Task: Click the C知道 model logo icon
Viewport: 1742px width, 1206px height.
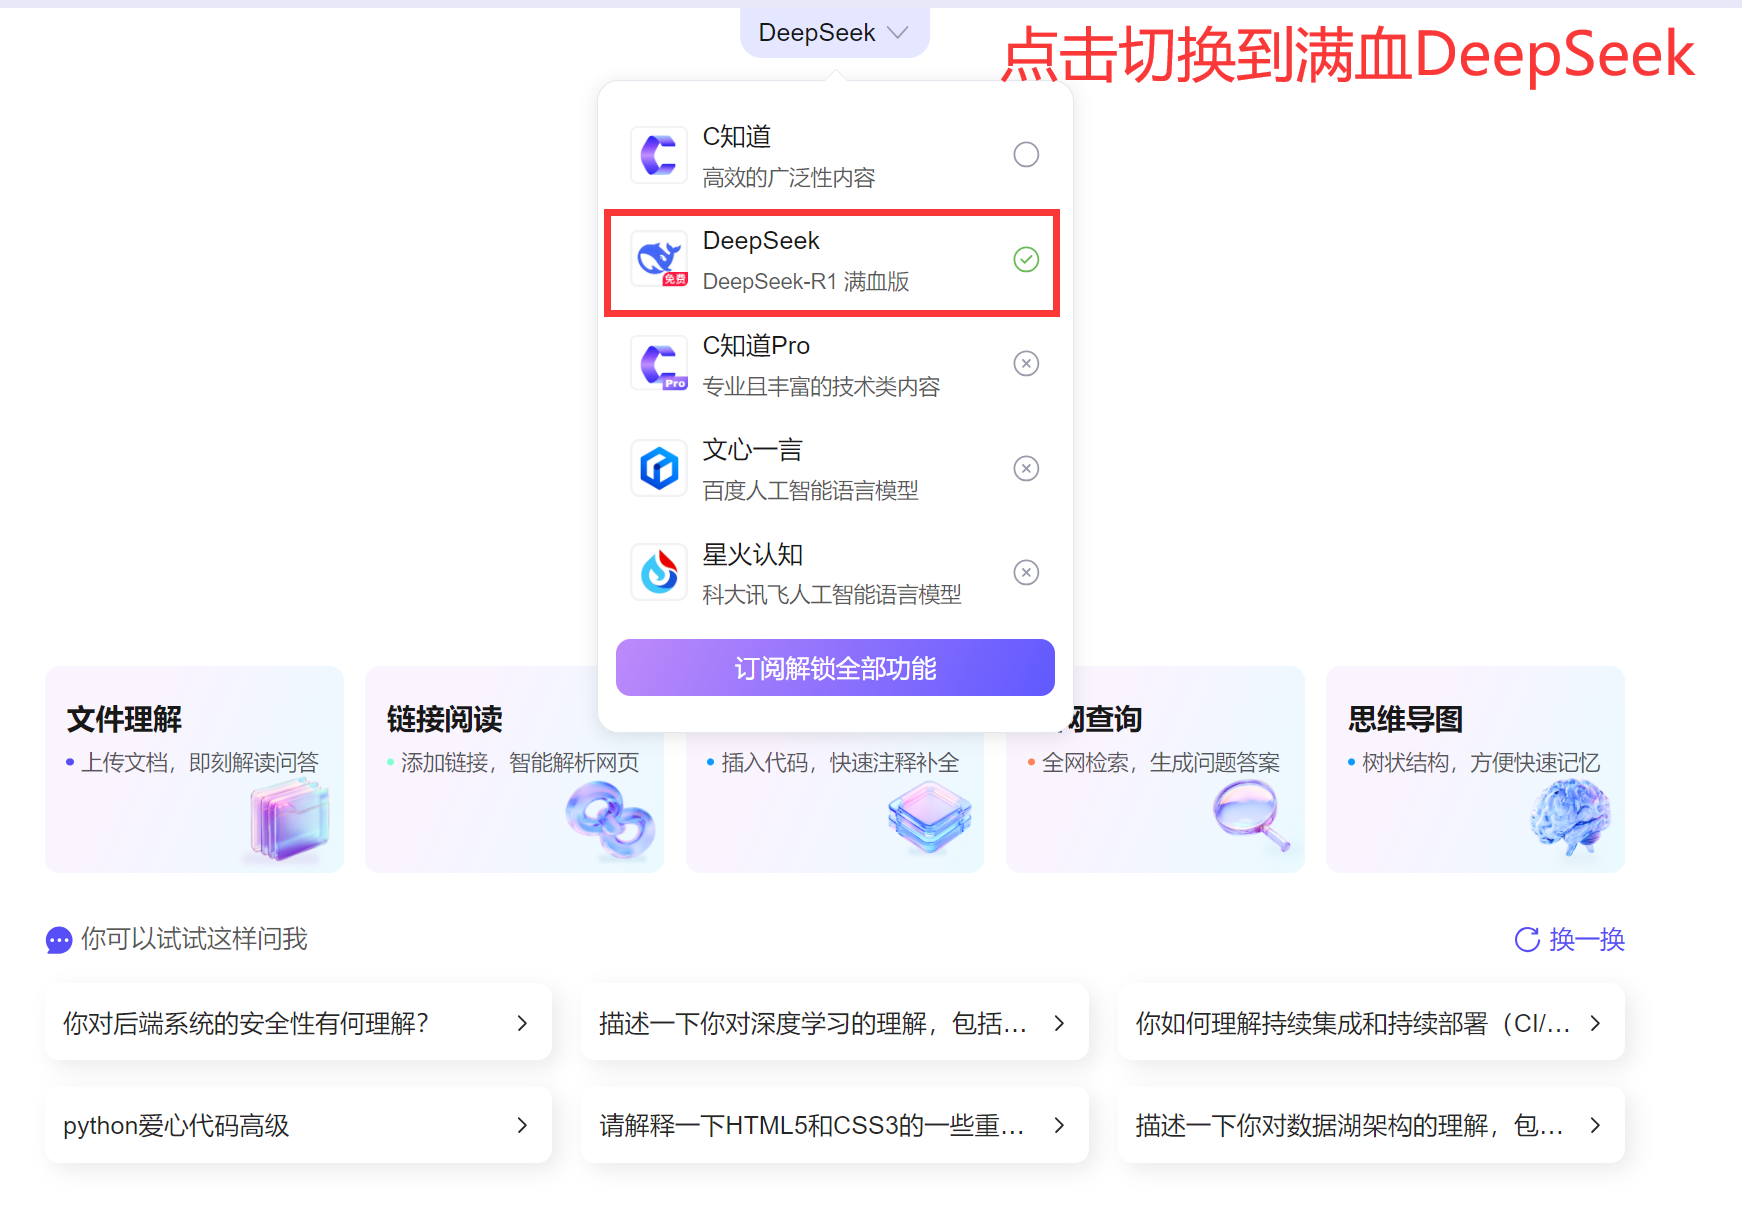Action: tap(659, 155)
